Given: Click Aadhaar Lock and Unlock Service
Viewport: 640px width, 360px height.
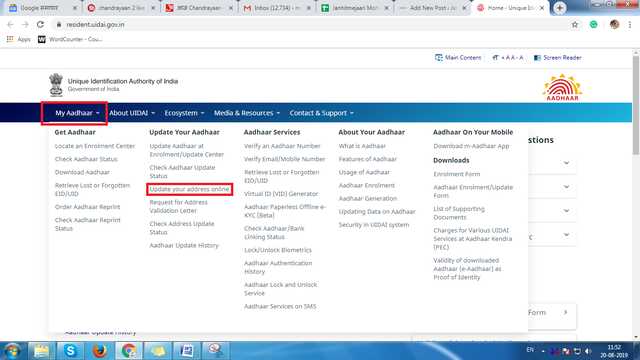Looking at the screenshot, I should click(x=280, y=289).
